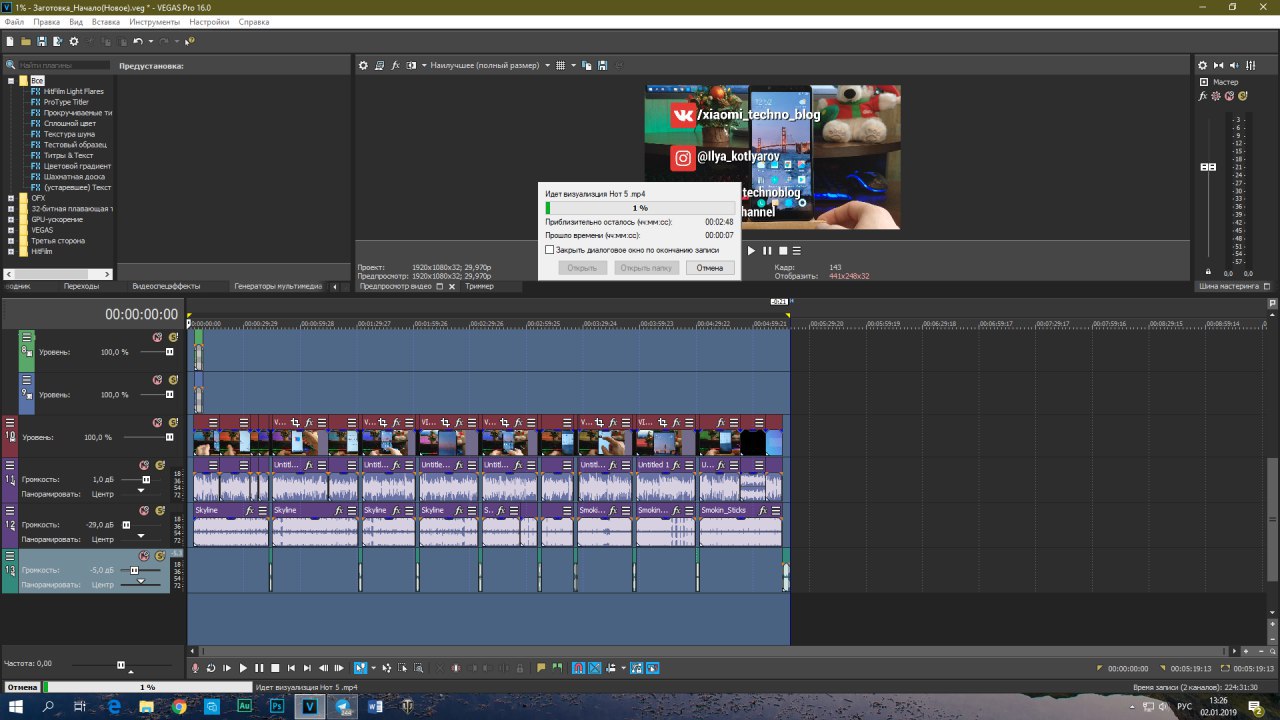Toggle auto ripple icon
The image size is (1280, 720).
610,668
